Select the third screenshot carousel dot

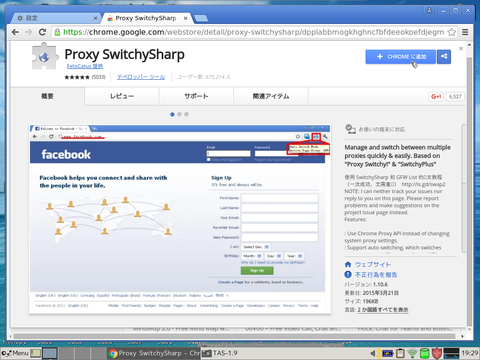pos(186,114)
